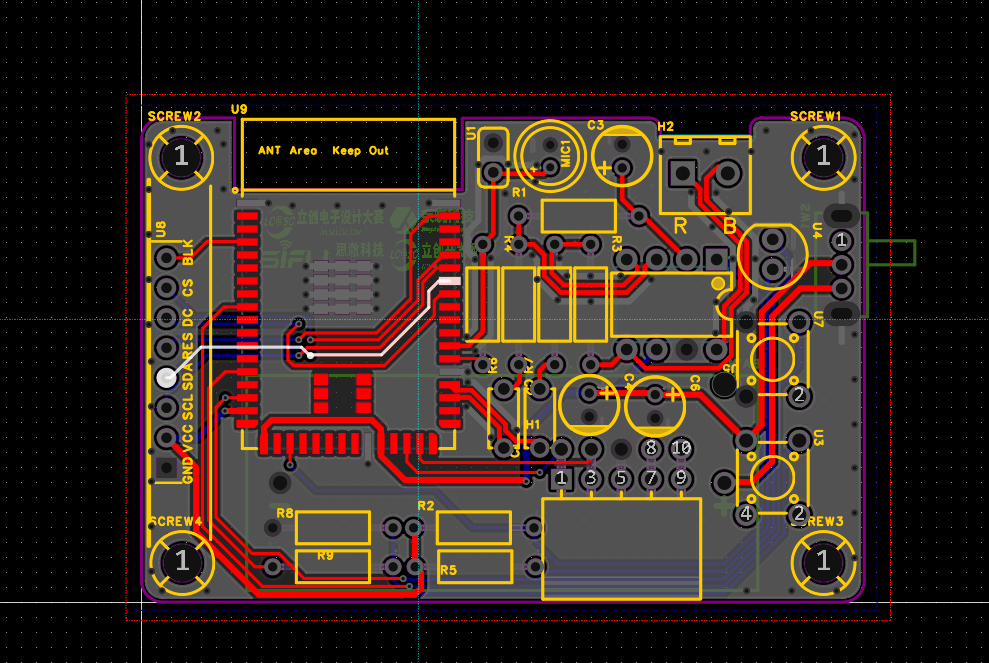Select pad 3 of the bottom header
989x663 pixels.
point(591,479)
